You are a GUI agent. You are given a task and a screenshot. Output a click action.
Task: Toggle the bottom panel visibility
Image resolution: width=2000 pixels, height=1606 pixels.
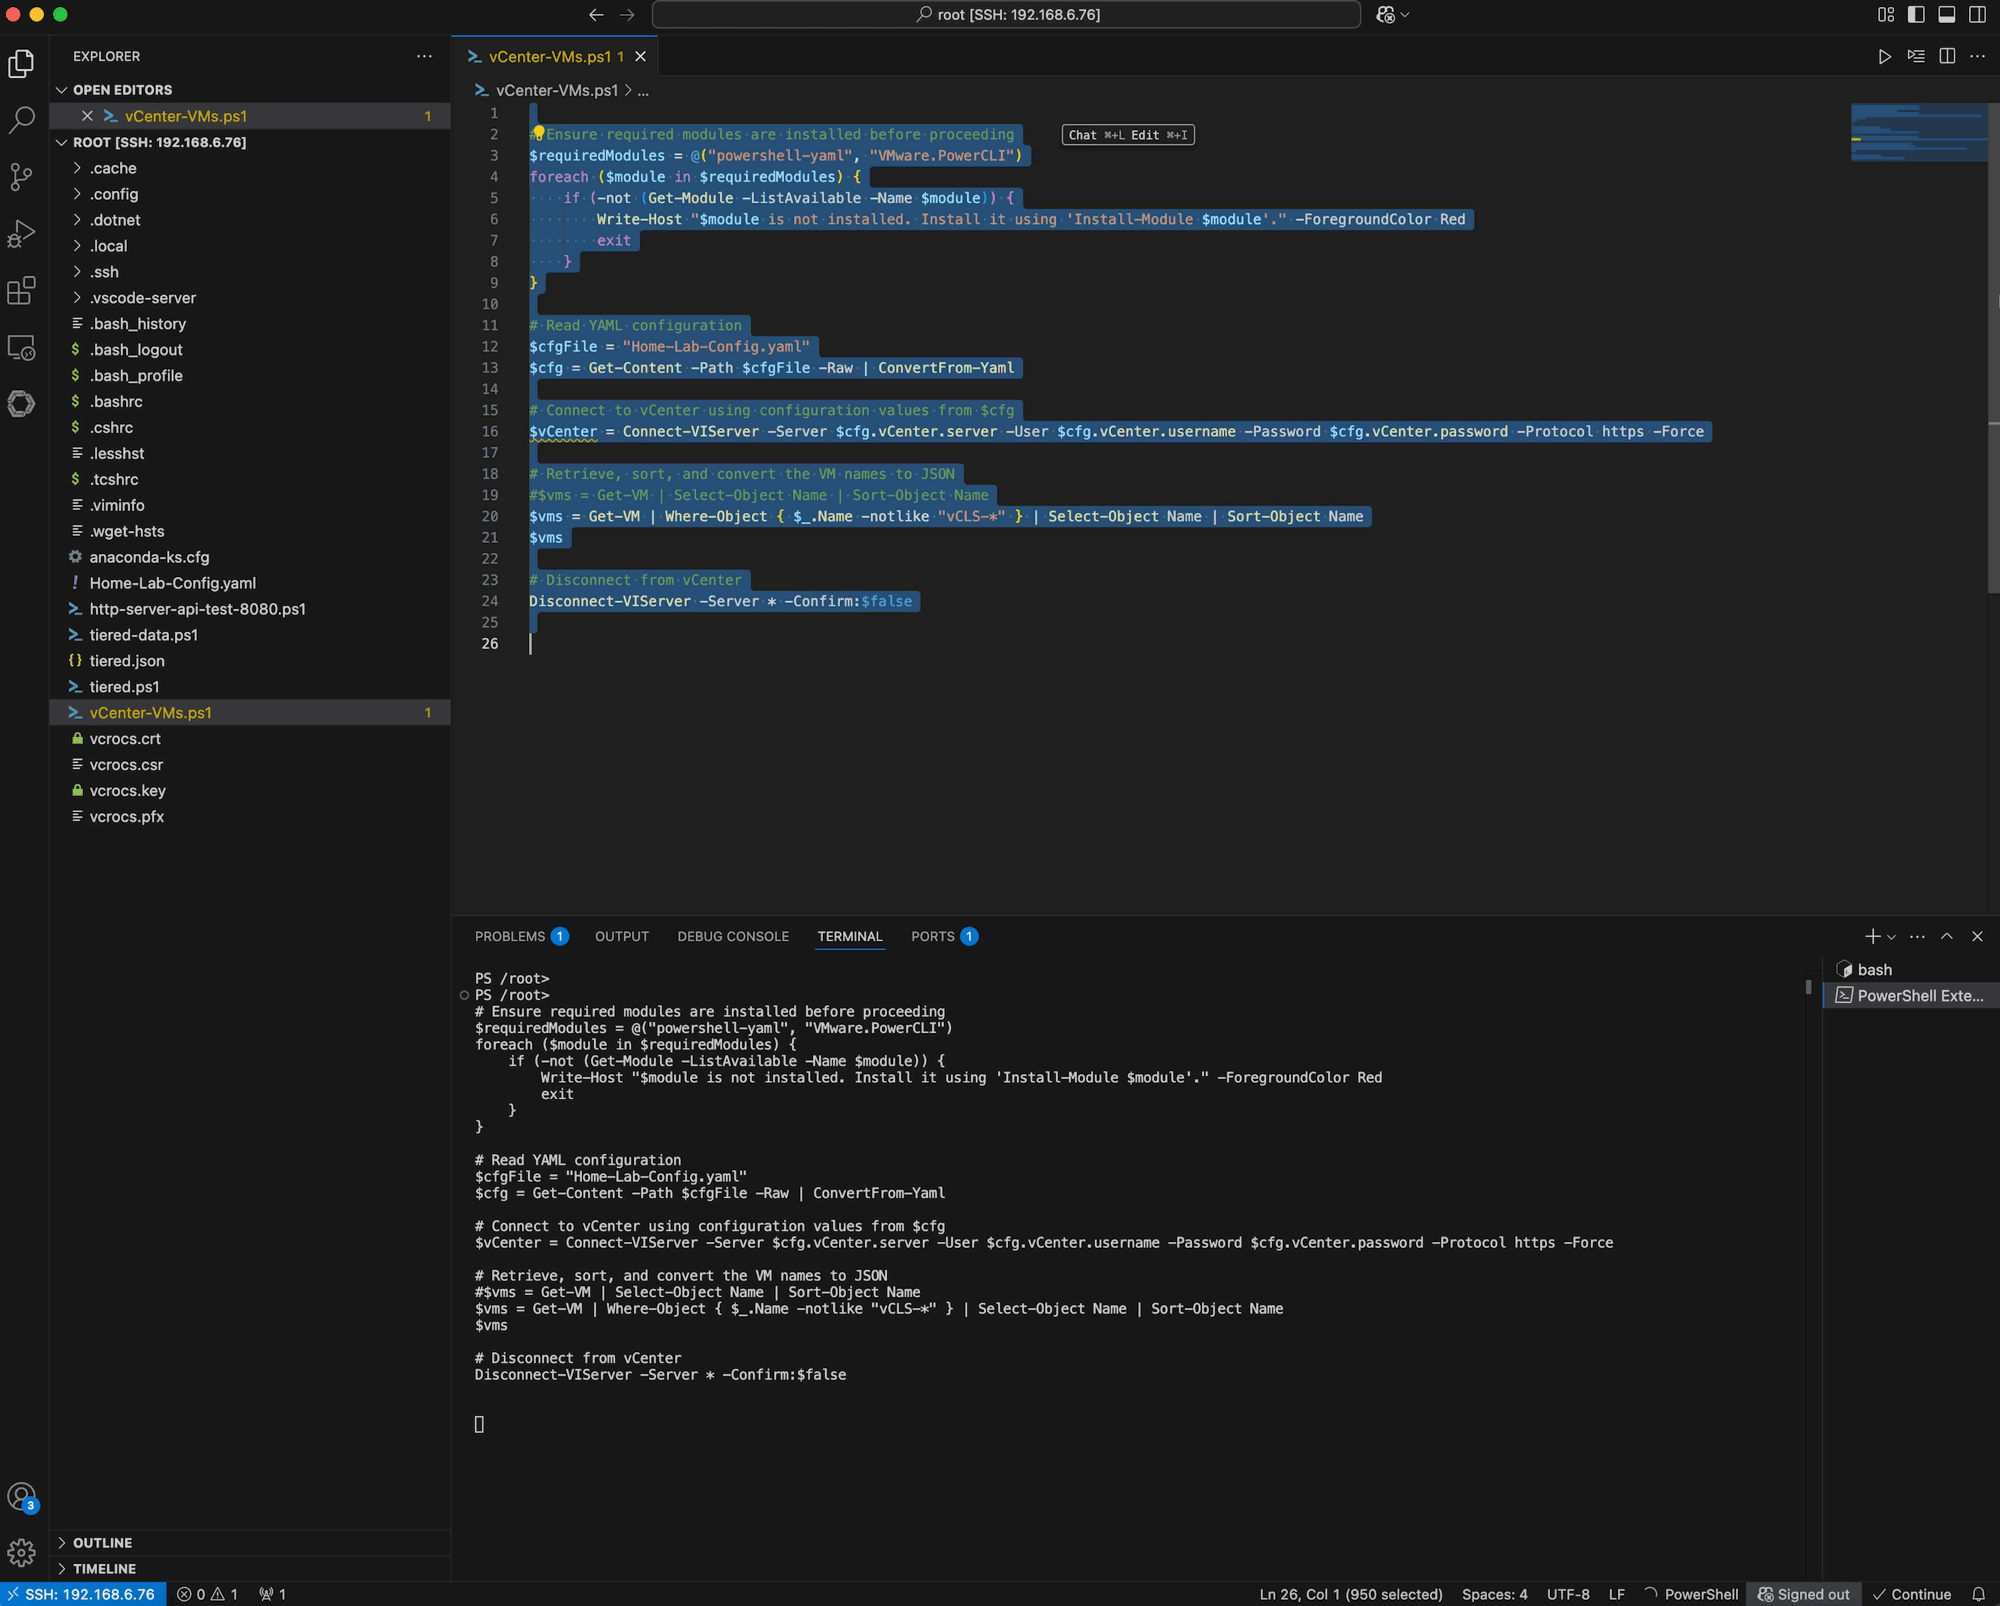pyautogui.click(x=1946, y=14)
